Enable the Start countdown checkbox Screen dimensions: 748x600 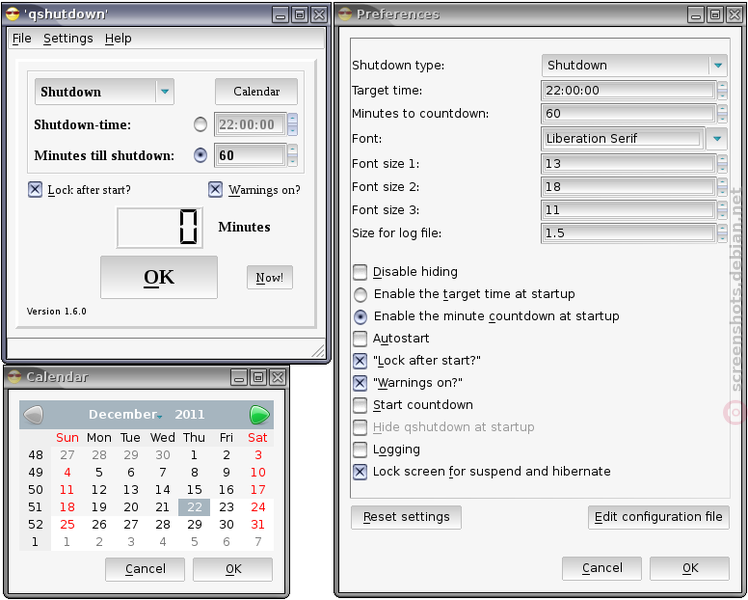pyautogui.click(x=360, y=405)
